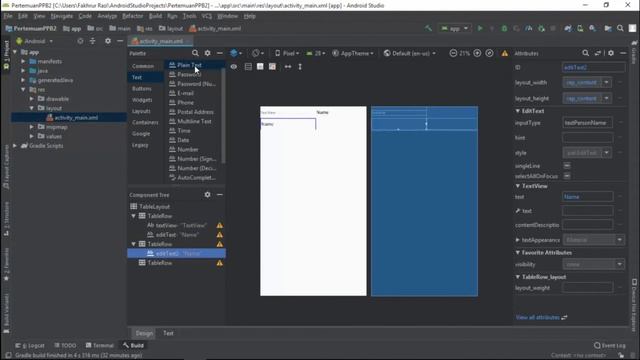Select editText2 in Component Tree

tap(176, 253)
